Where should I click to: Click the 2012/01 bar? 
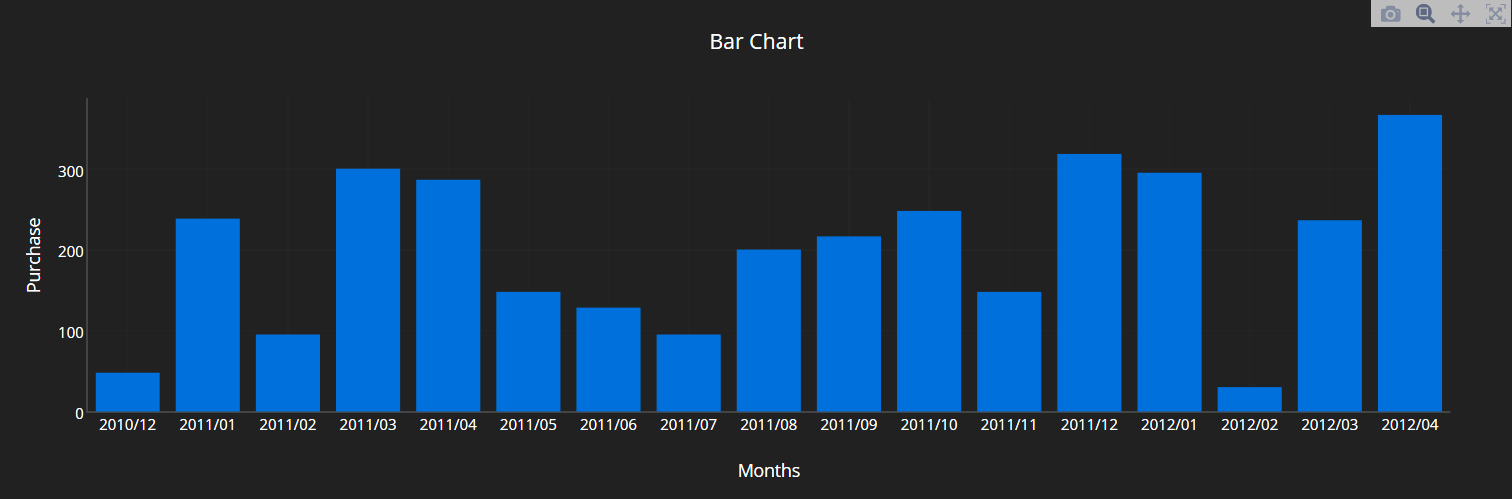click(x=1169, y=292)
